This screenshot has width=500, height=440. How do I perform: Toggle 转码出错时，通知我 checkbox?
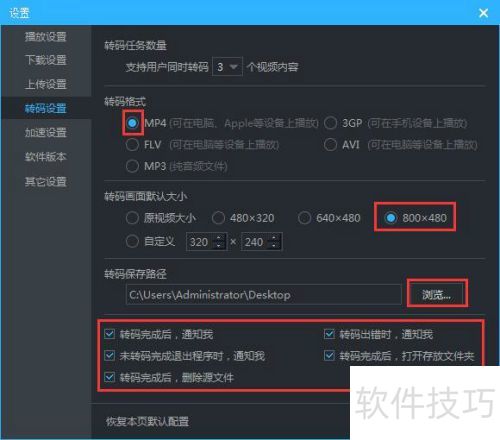click(329, 334)
